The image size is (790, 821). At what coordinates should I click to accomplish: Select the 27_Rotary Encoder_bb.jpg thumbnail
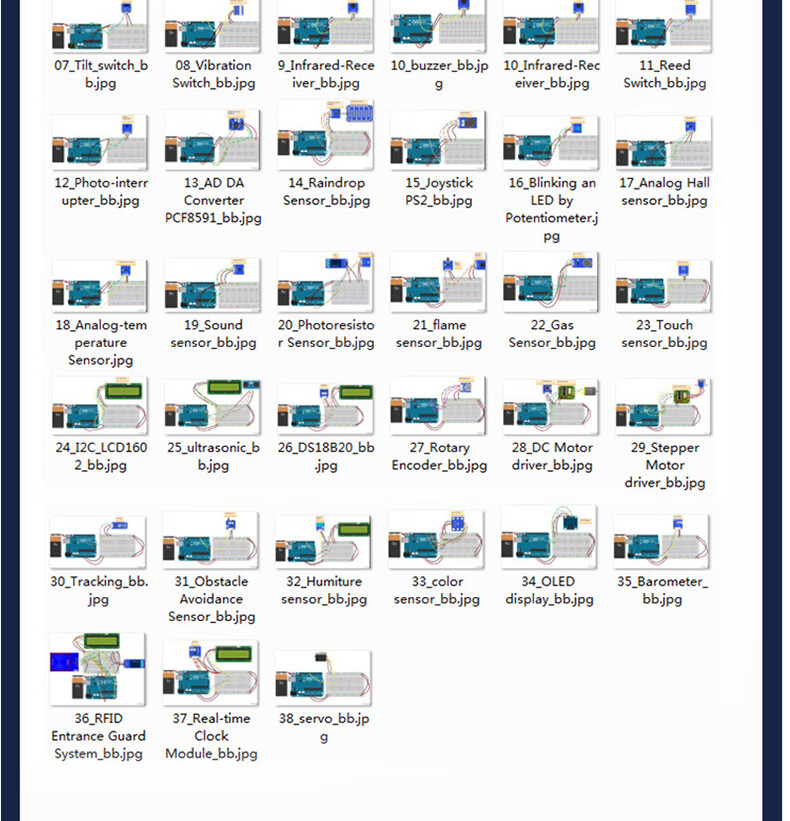(438, 405)
